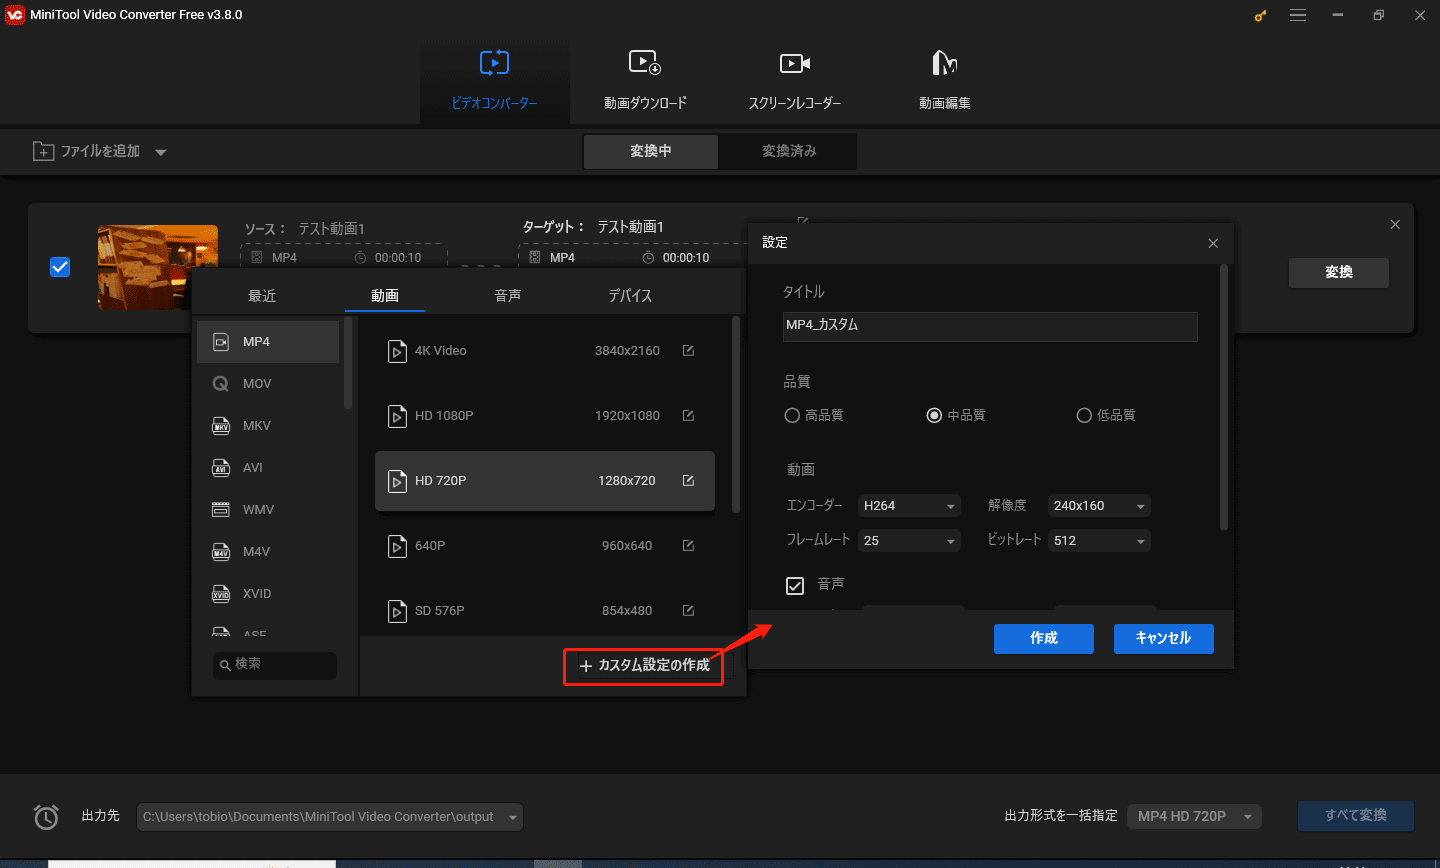Click the convert button for the video
The height and width of the screenshot is (868, 1440).
[x=1339, y=273]
